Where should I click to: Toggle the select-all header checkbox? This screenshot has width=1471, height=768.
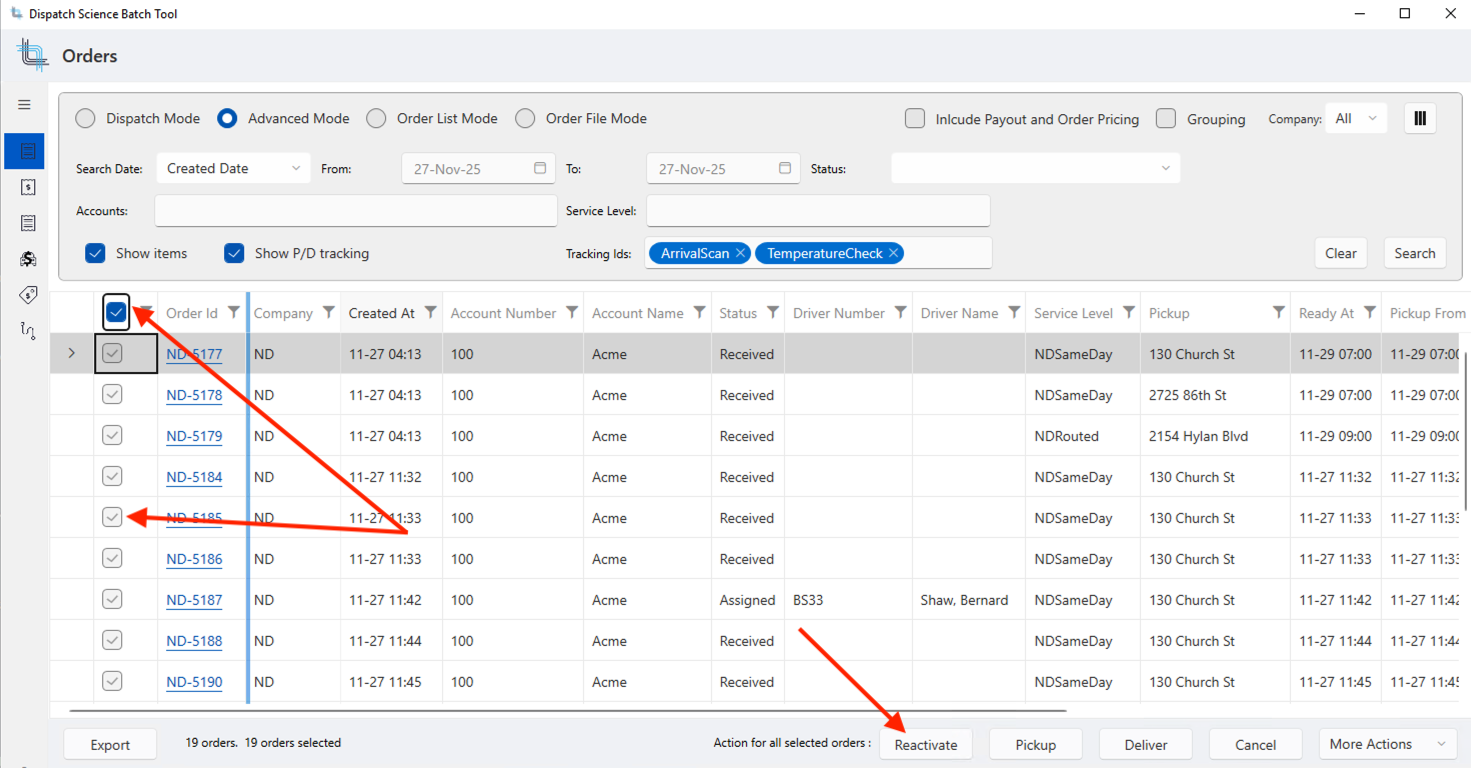point(116,313)
